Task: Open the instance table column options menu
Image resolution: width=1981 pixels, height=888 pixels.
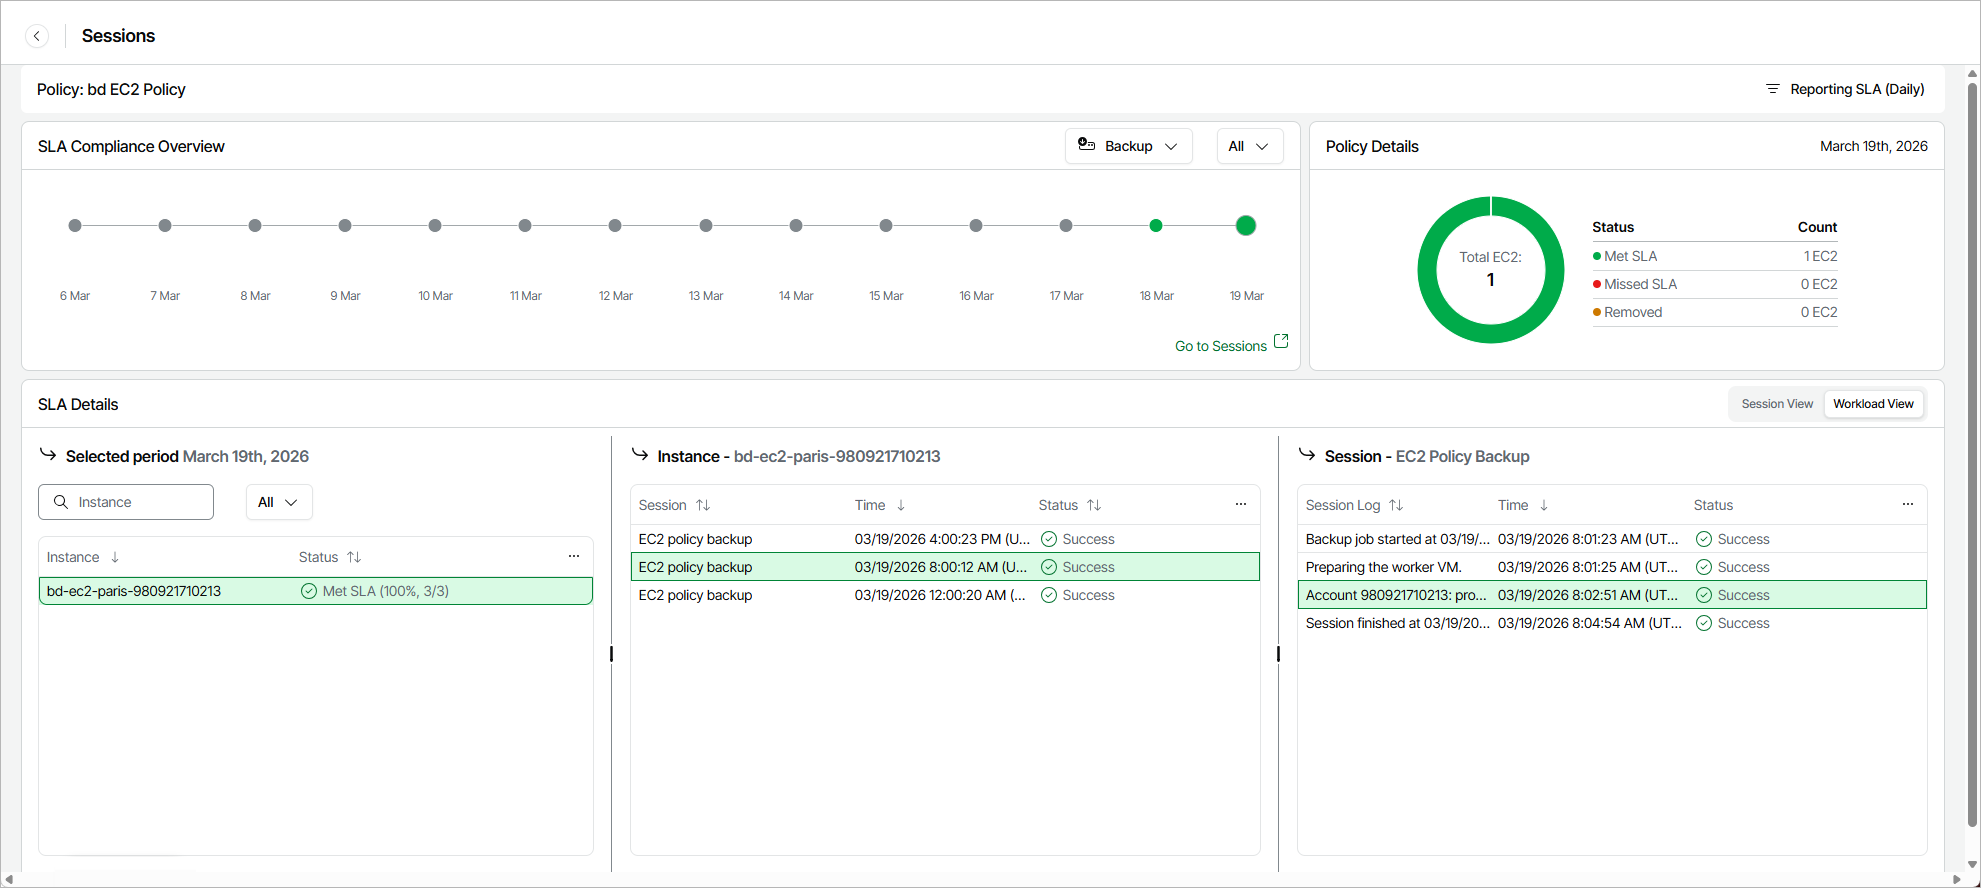Action: coord(574,556)
